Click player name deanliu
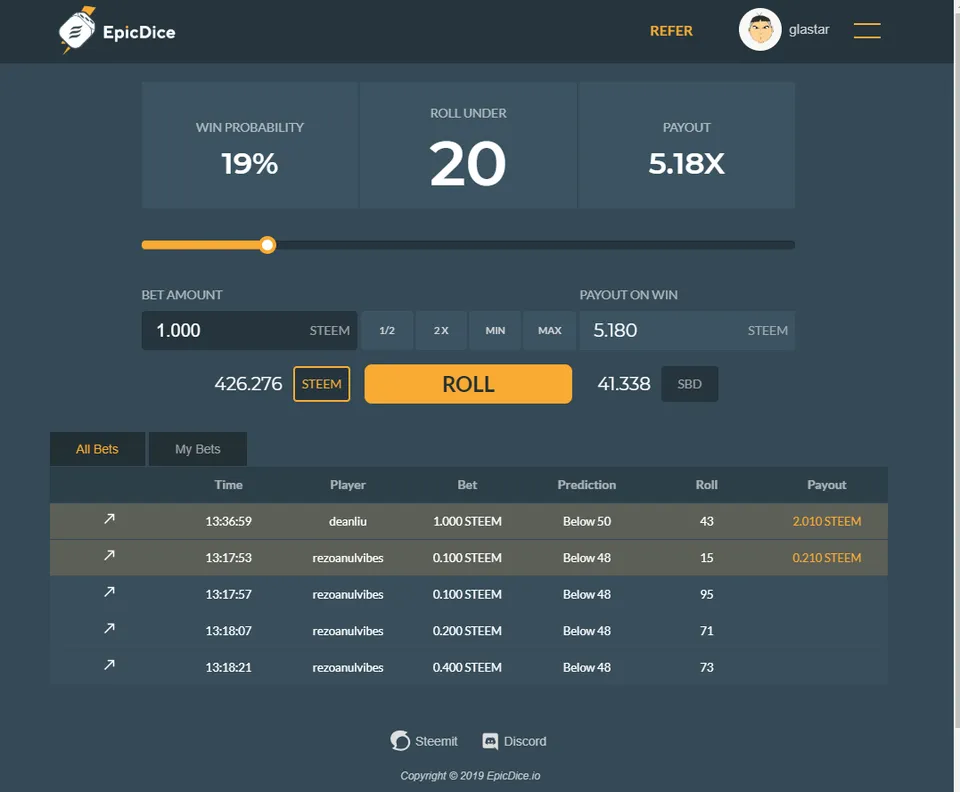This screenshot has height=792, width=960. [x=348, y=521]
